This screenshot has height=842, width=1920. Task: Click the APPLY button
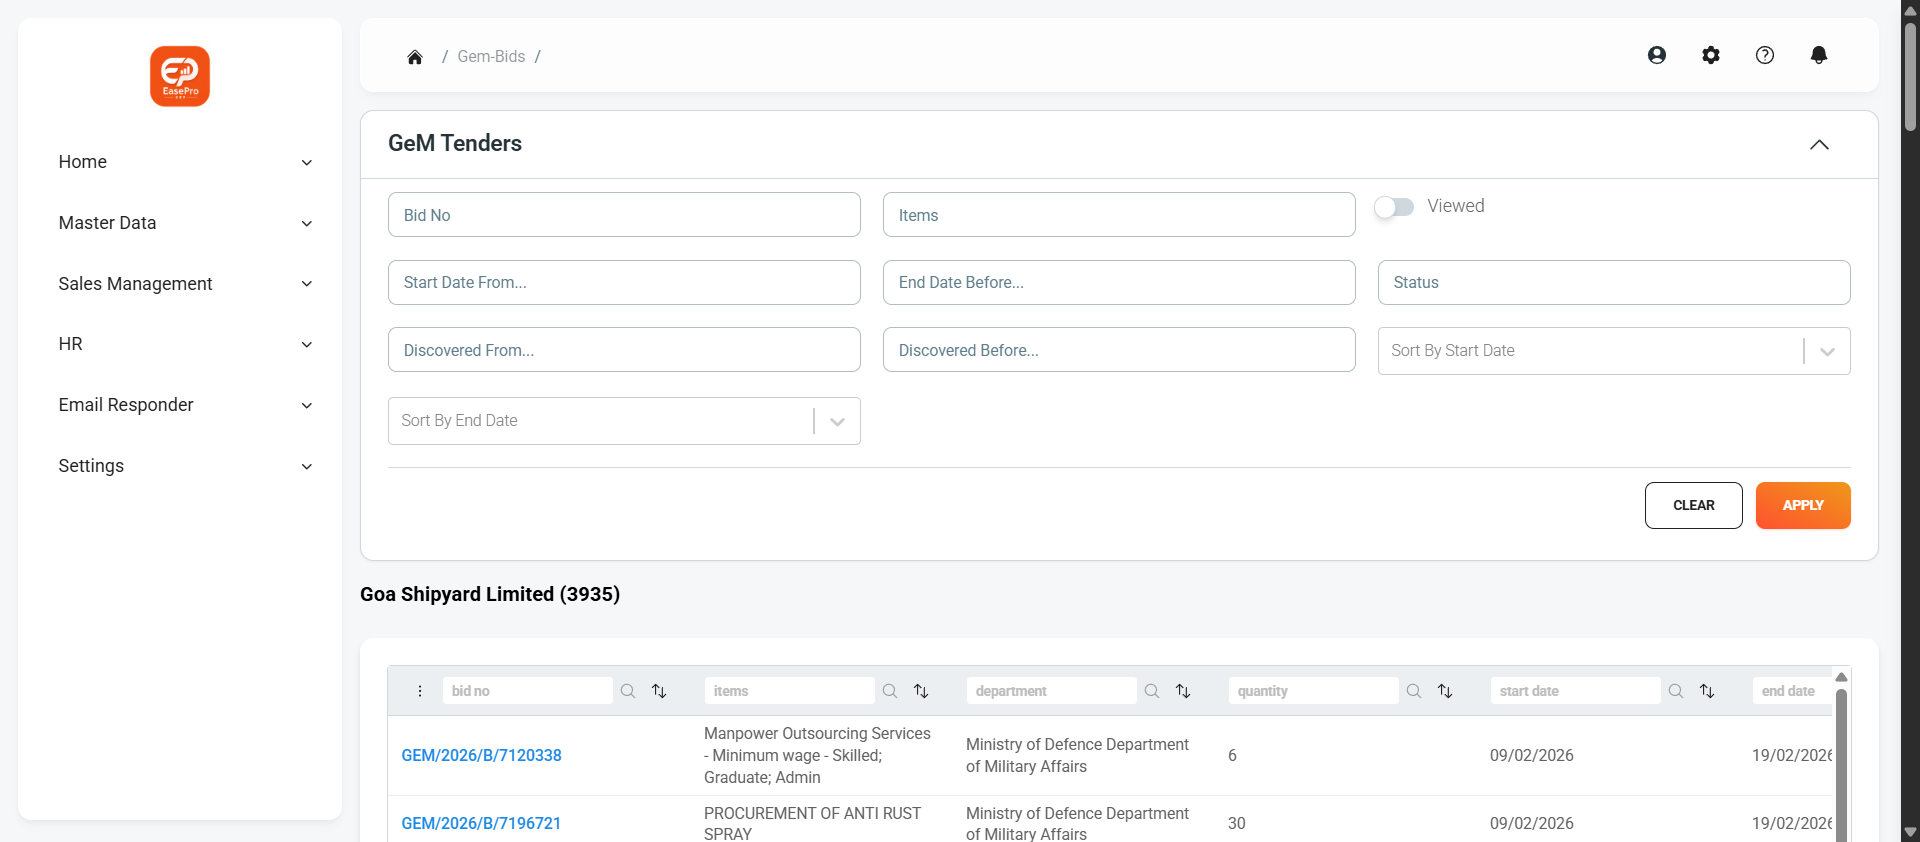click(1803, 505)
